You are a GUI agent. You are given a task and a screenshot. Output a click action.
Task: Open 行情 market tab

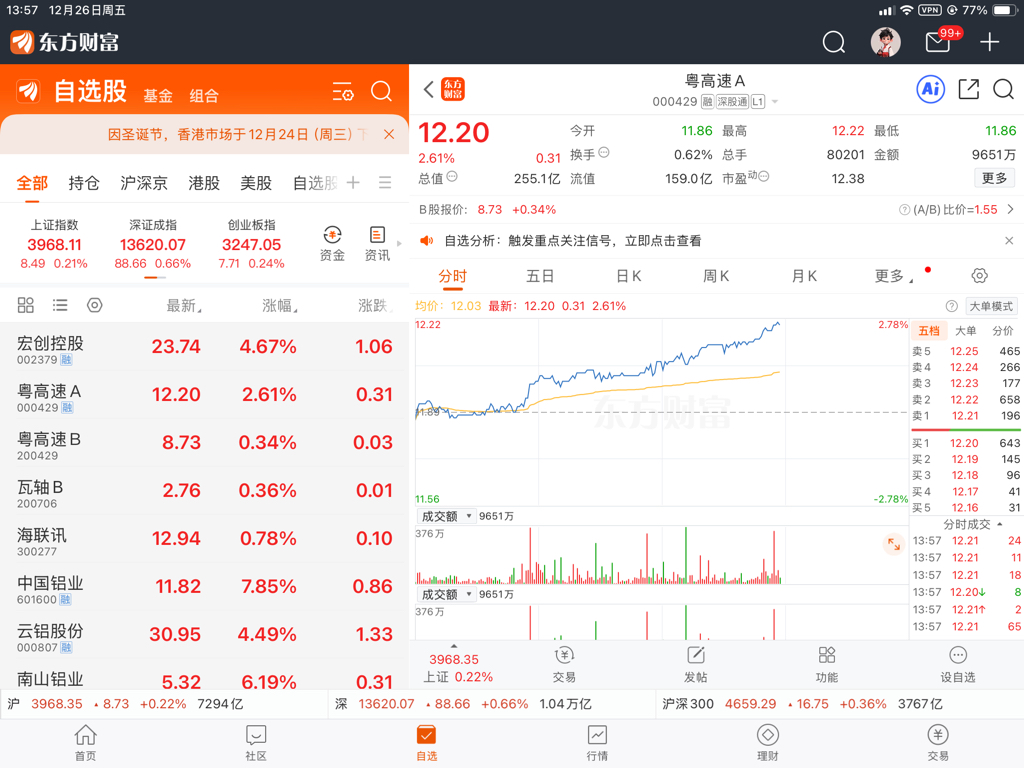(597, 743)
